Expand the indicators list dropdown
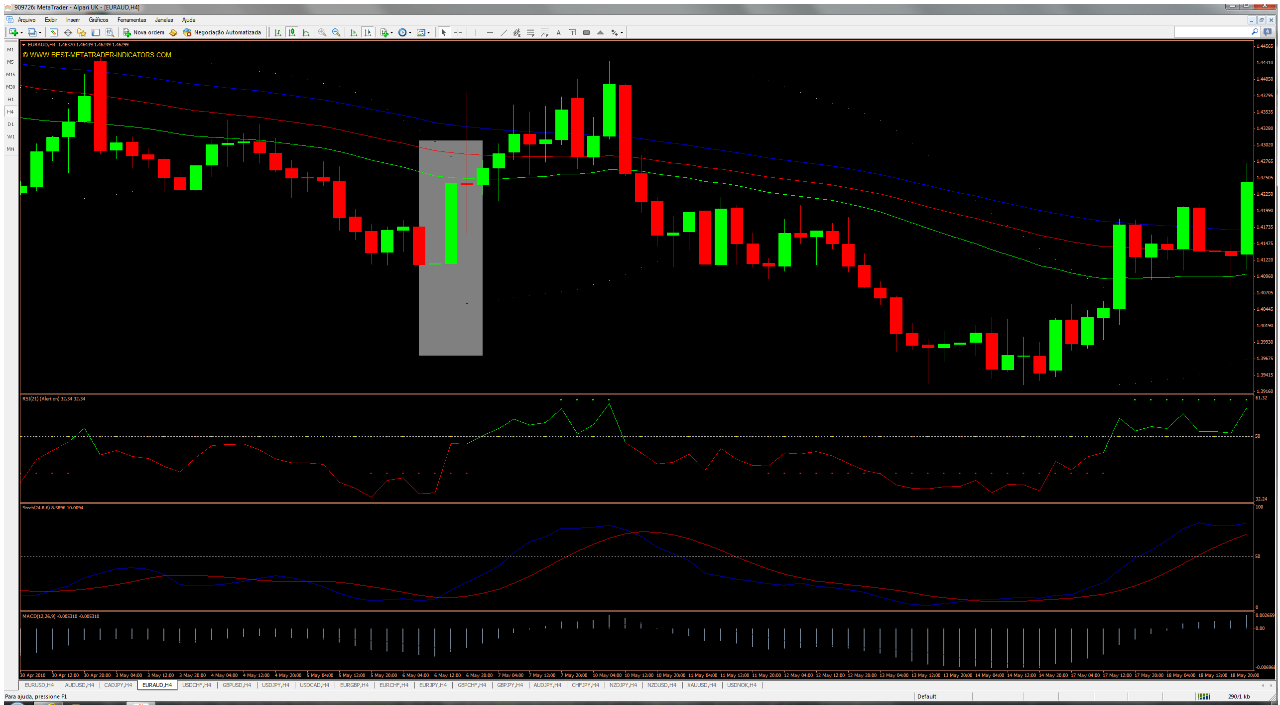 coord(392,32)
